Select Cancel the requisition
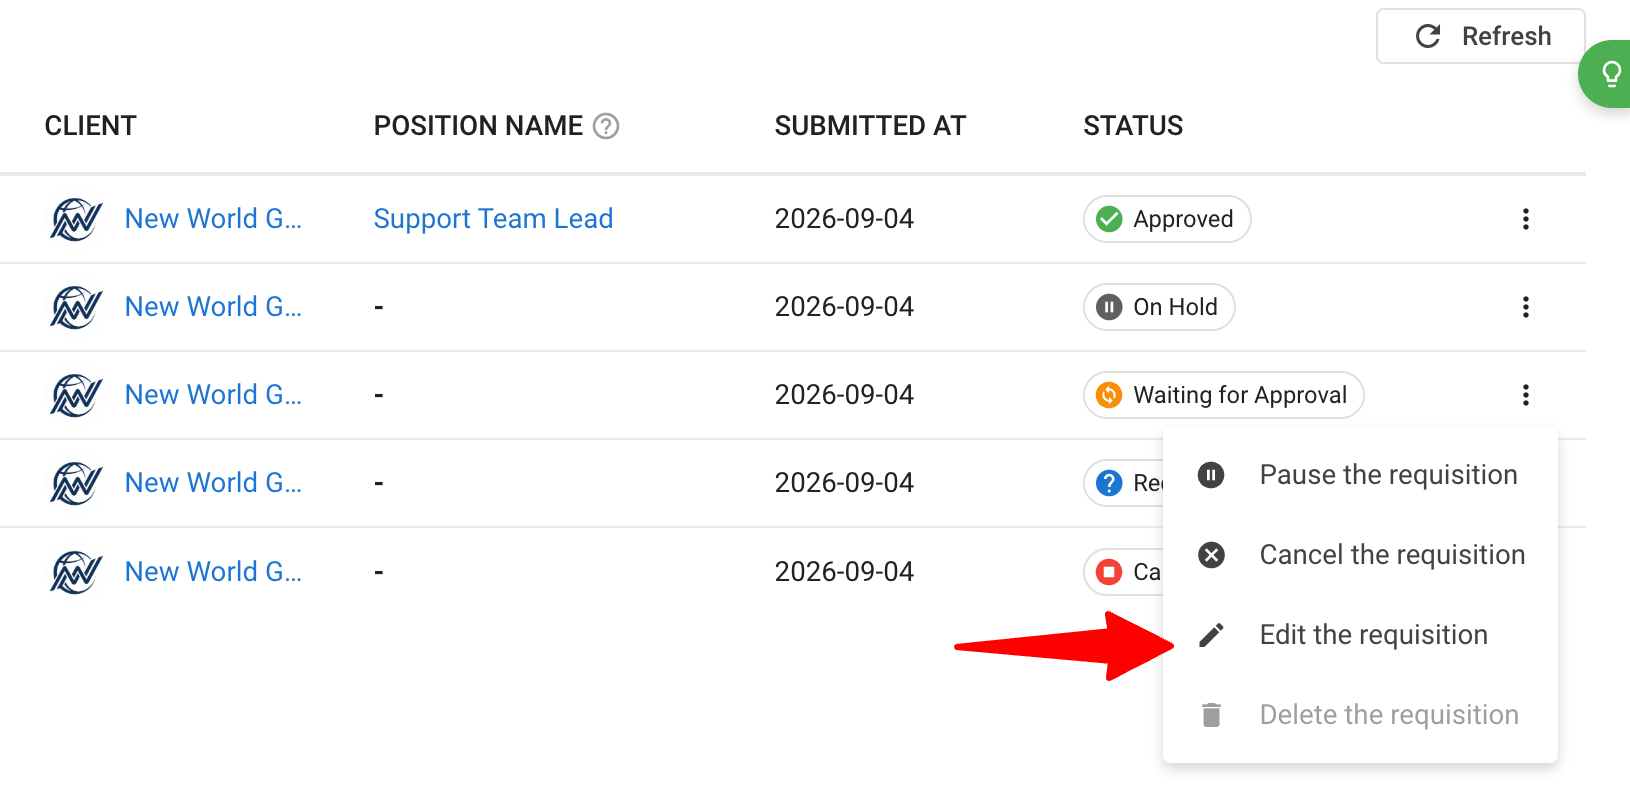This screenshot has width=1630, height=808. pyautogui.click(x=1360, y=555)
